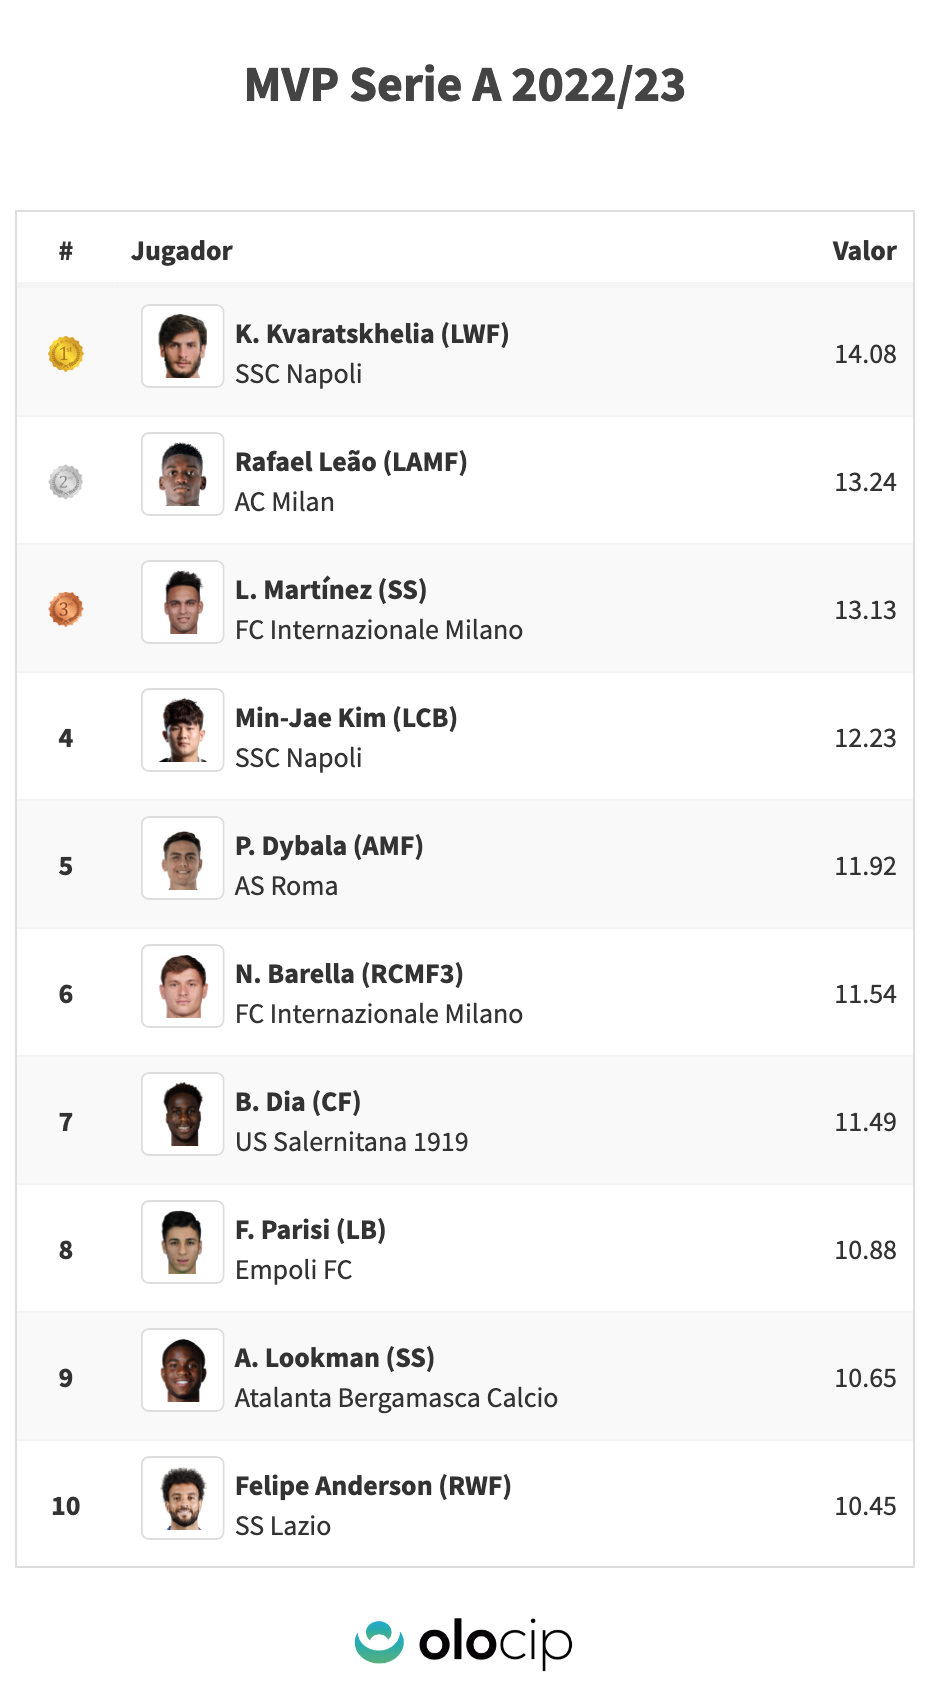This screenshot has height=1704, width=930.
Task: Click the gold first-place medal icon
Action: point(66,354)
